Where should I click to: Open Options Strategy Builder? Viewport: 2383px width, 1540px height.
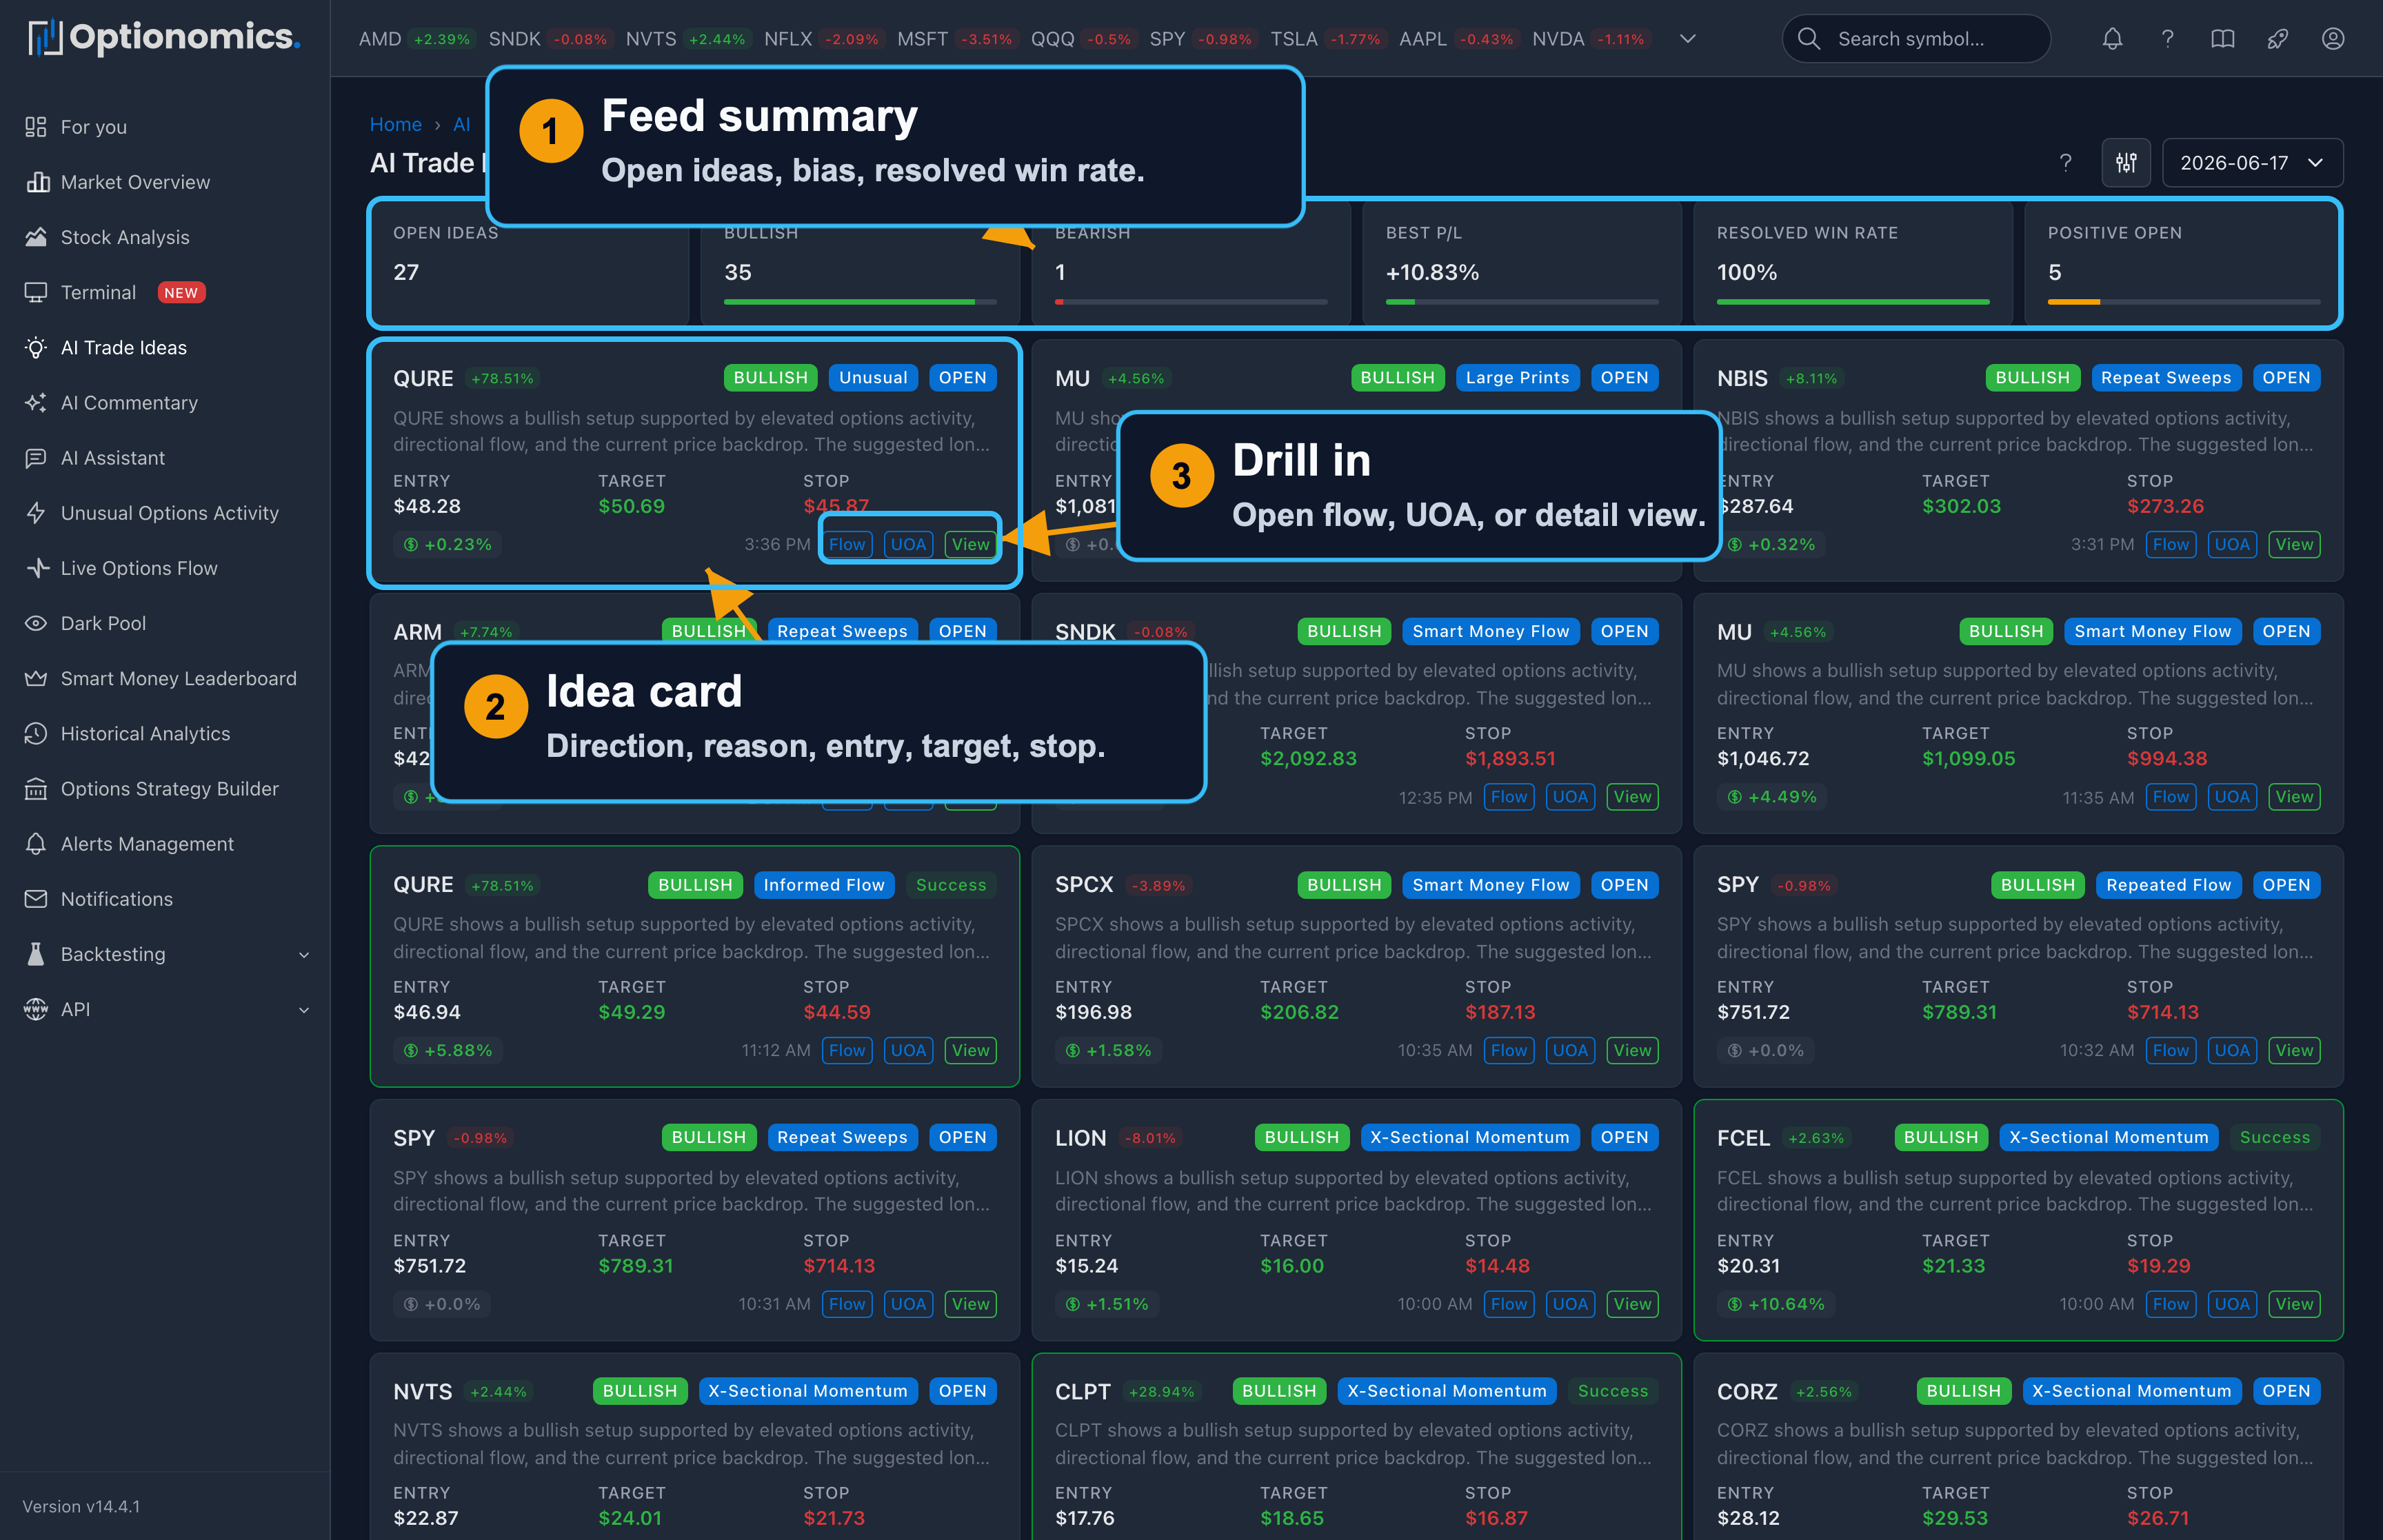click(169, 788)
